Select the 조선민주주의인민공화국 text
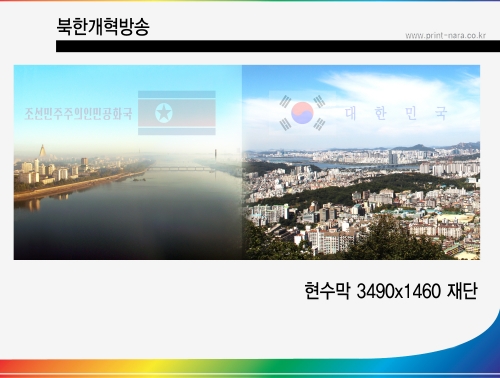Screen dimensions: 500x378 click(x=78, y=114)
